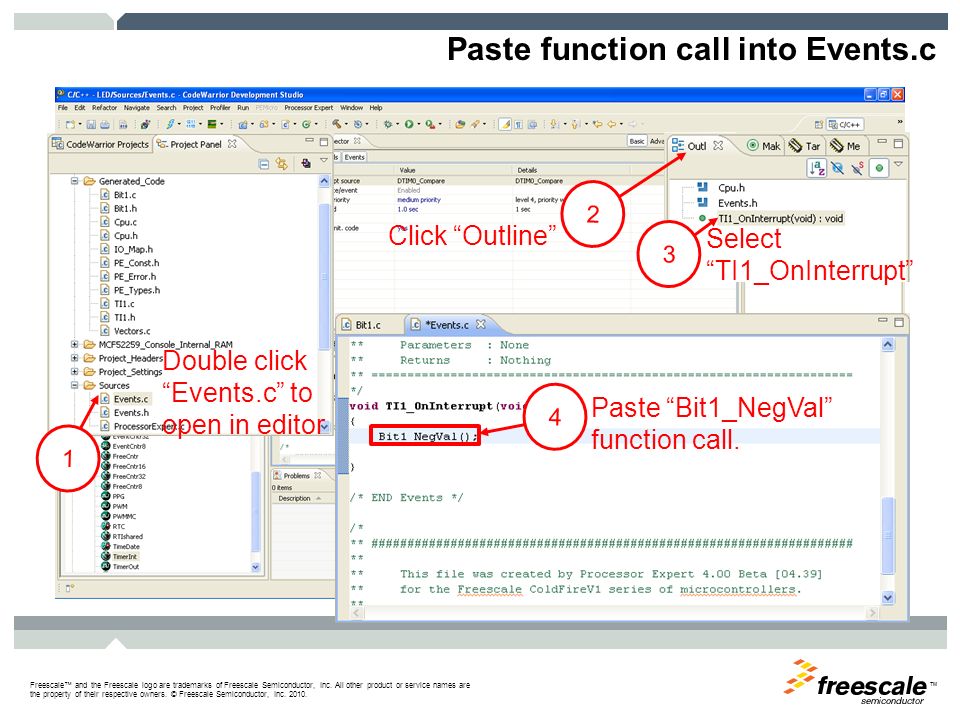
Task: Click the Build hammer toolbar icon
Action: (337, 124)
